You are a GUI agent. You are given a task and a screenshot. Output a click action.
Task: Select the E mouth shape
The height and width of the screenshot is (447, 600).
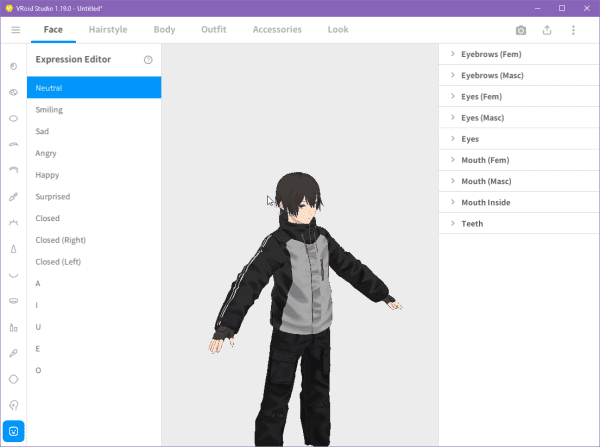94,349
